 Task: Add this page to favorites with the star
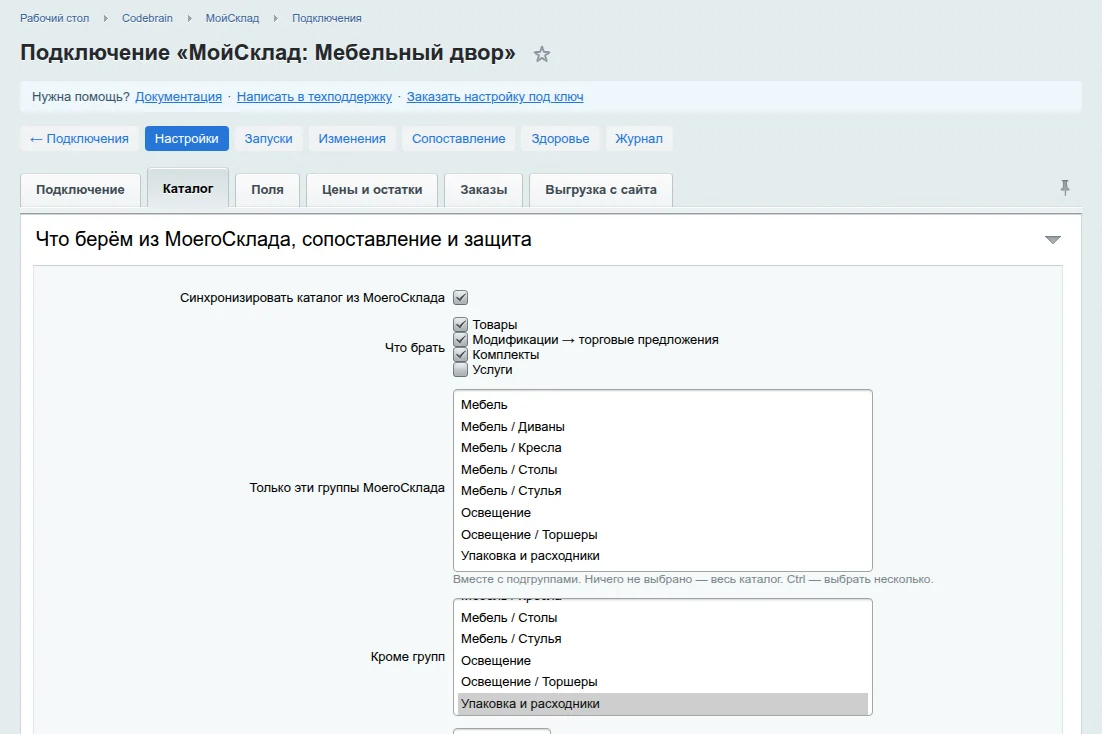point(541,54)
